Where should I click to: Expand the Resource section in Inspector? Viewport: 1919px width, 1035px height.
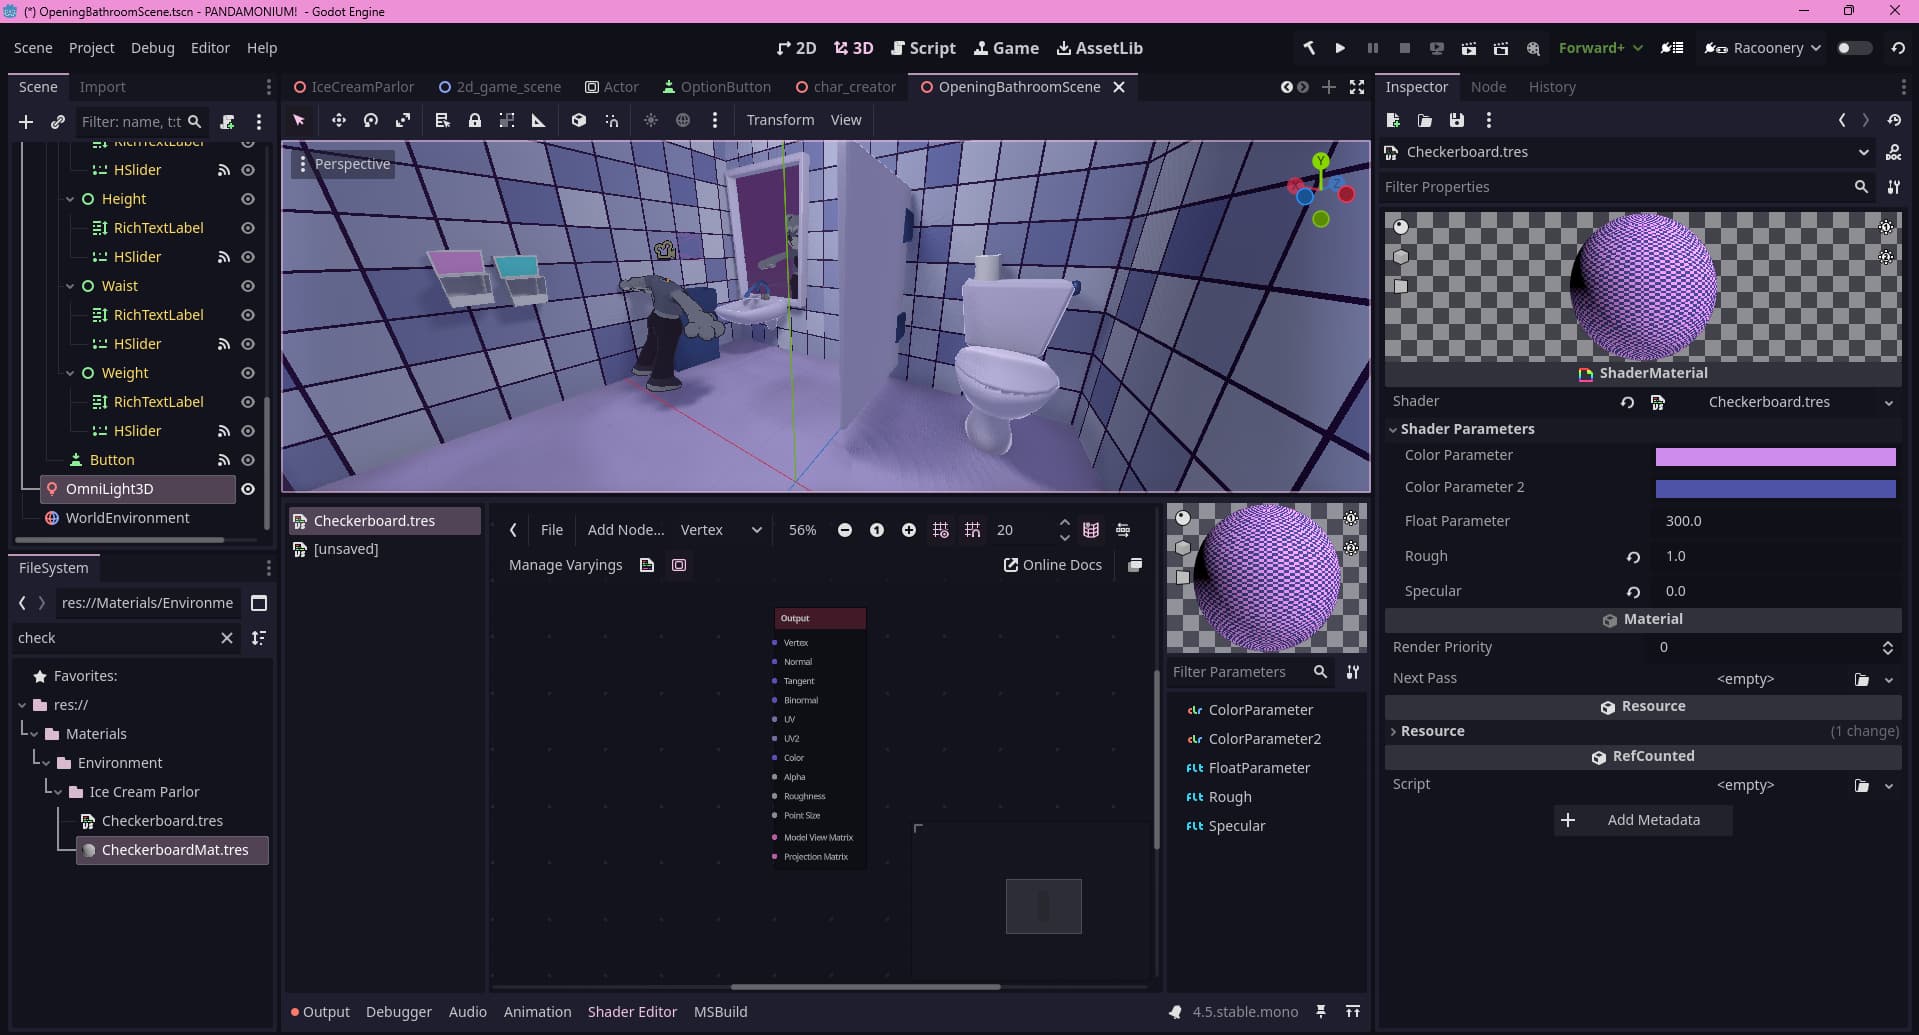[x=1432, y=731]
